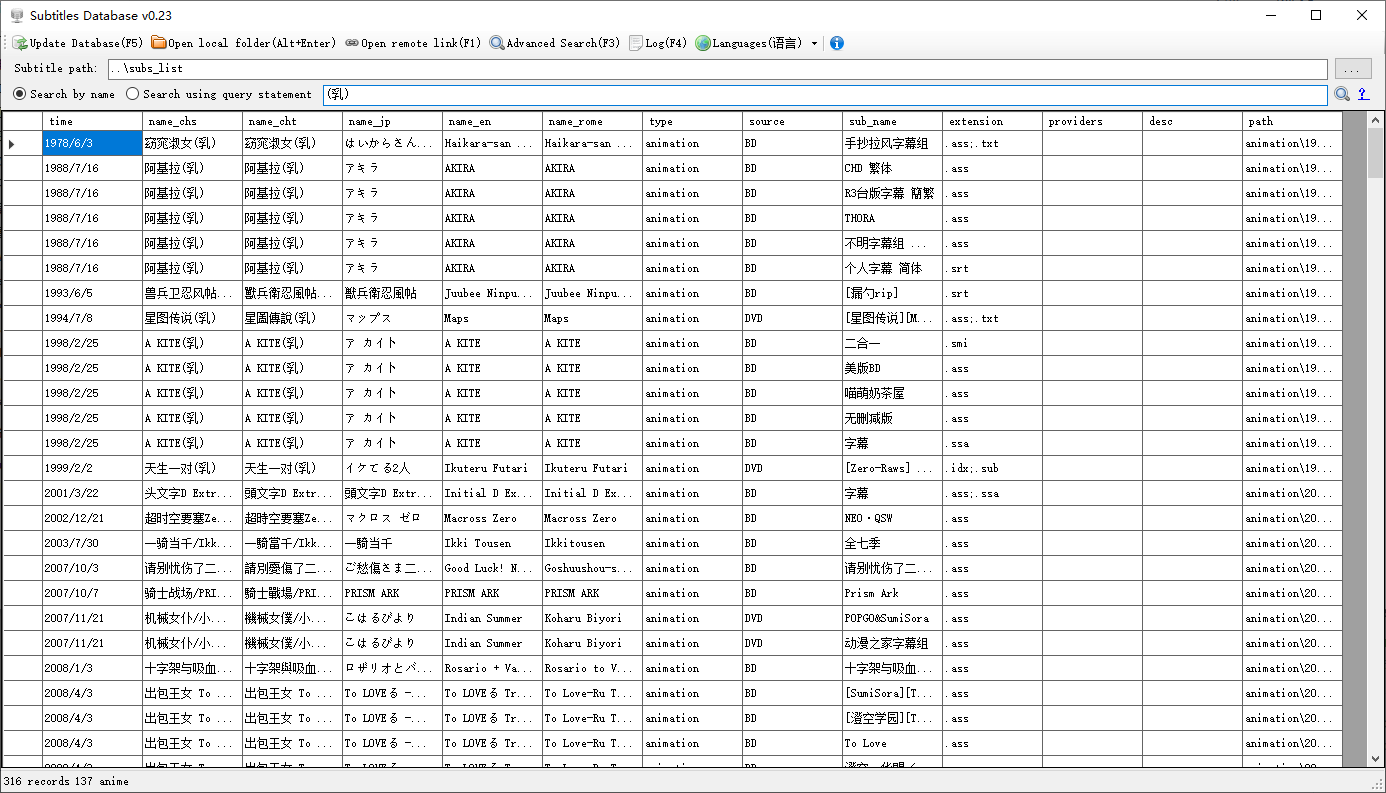Click the vertical scrollbar thumb
Viewport: 1386px width, 793px height.
pos(1375,153)
